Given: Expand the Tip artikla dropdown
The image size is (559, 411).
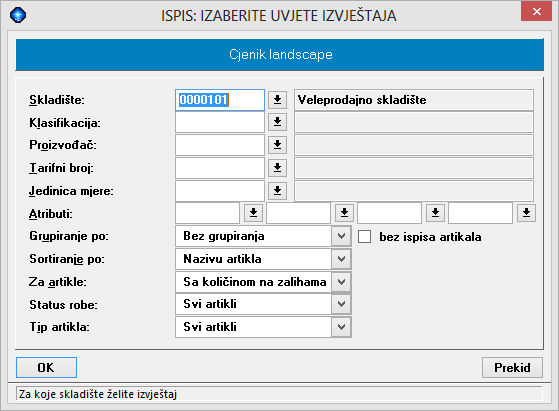Looking at the screenshot, I should [341, 327].
